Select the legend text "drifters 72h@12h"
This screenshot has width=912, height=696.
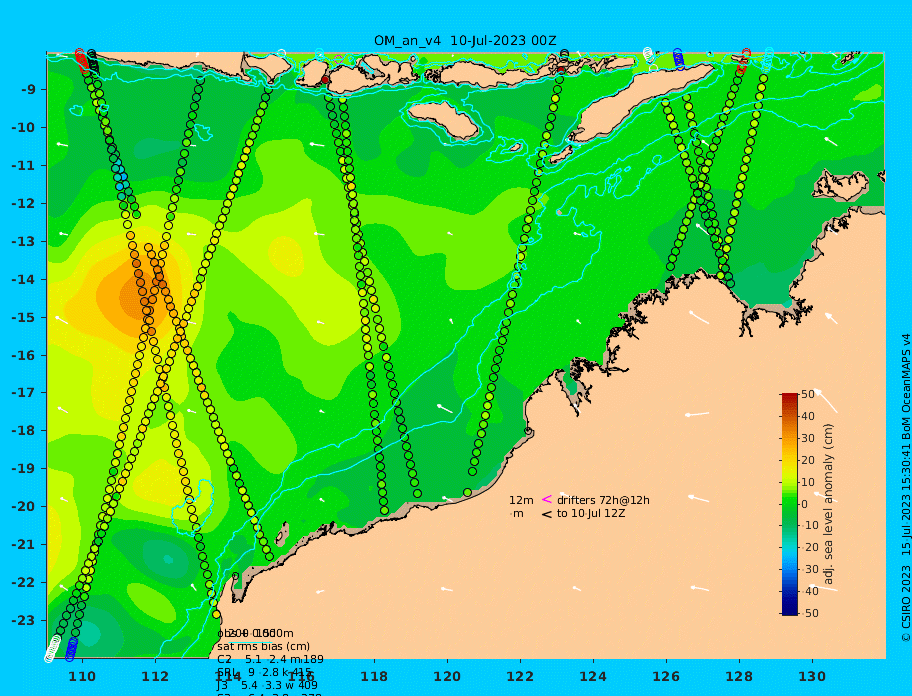(603, 500)
